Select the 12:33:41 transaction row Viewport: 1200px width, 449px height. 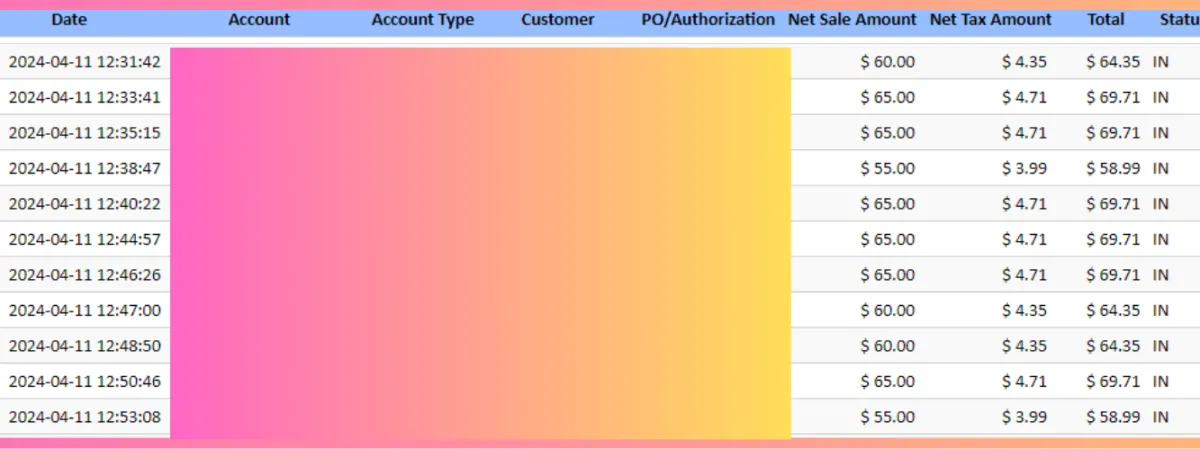(x=600, y=97)
